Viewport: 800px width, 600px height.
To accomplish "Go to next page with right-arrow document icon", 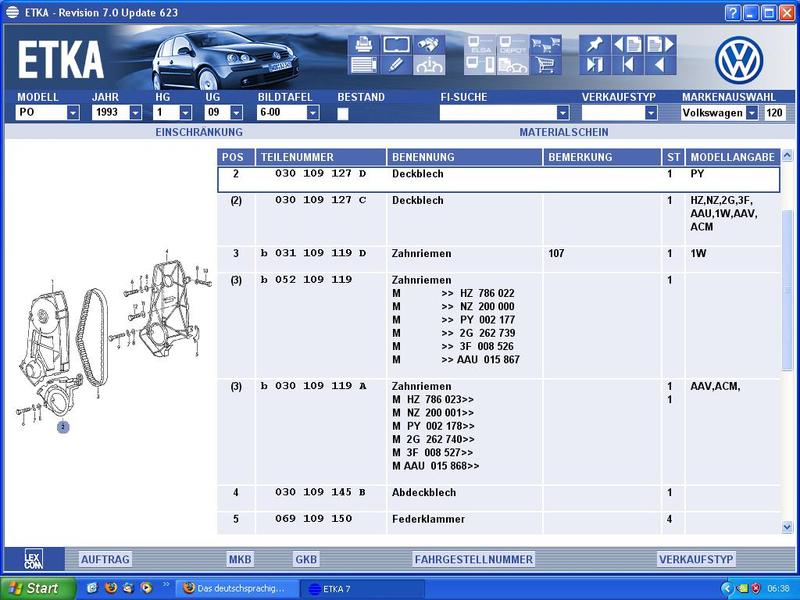I will coord(660,44).
